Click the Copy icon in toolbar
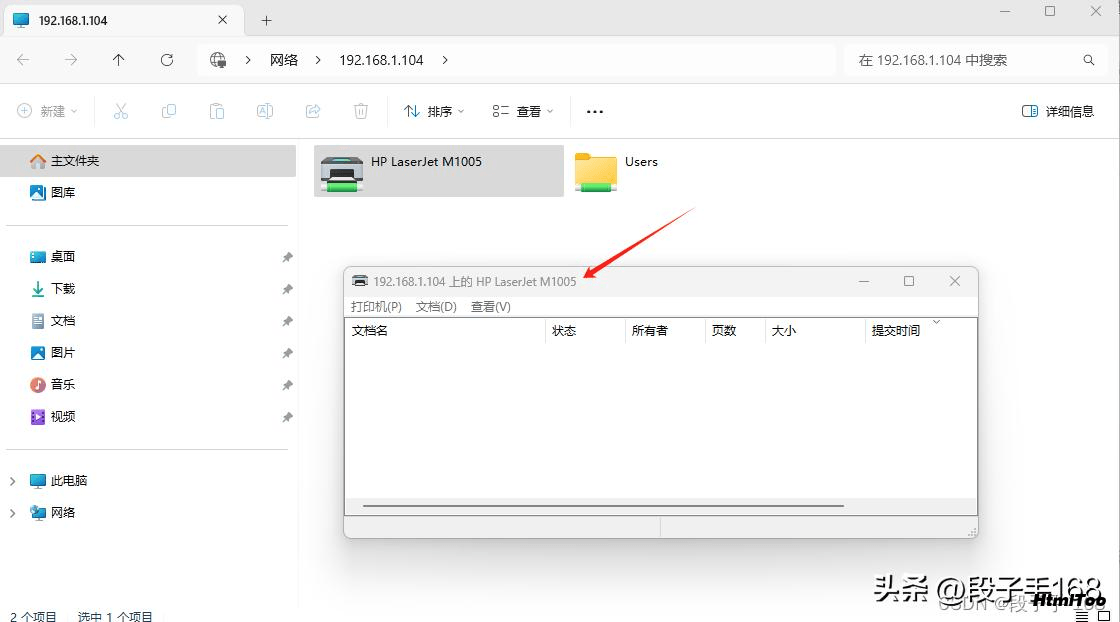 (x=169, y=111)
